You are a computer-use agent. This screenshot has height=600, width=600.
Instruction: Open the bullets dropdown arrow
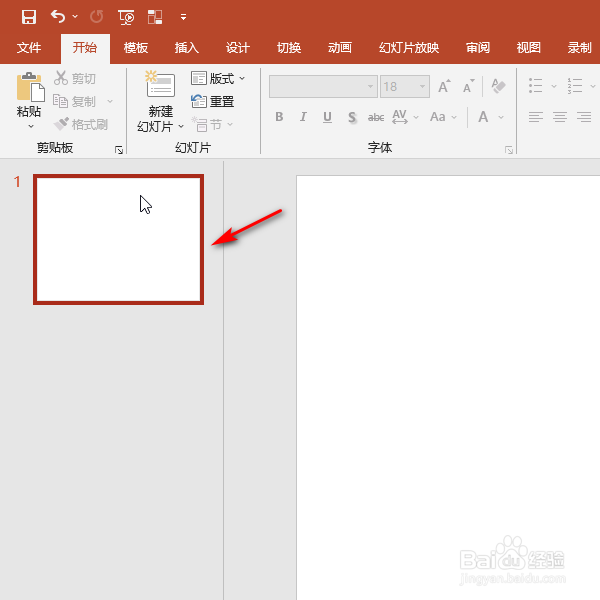click(554, 86)
